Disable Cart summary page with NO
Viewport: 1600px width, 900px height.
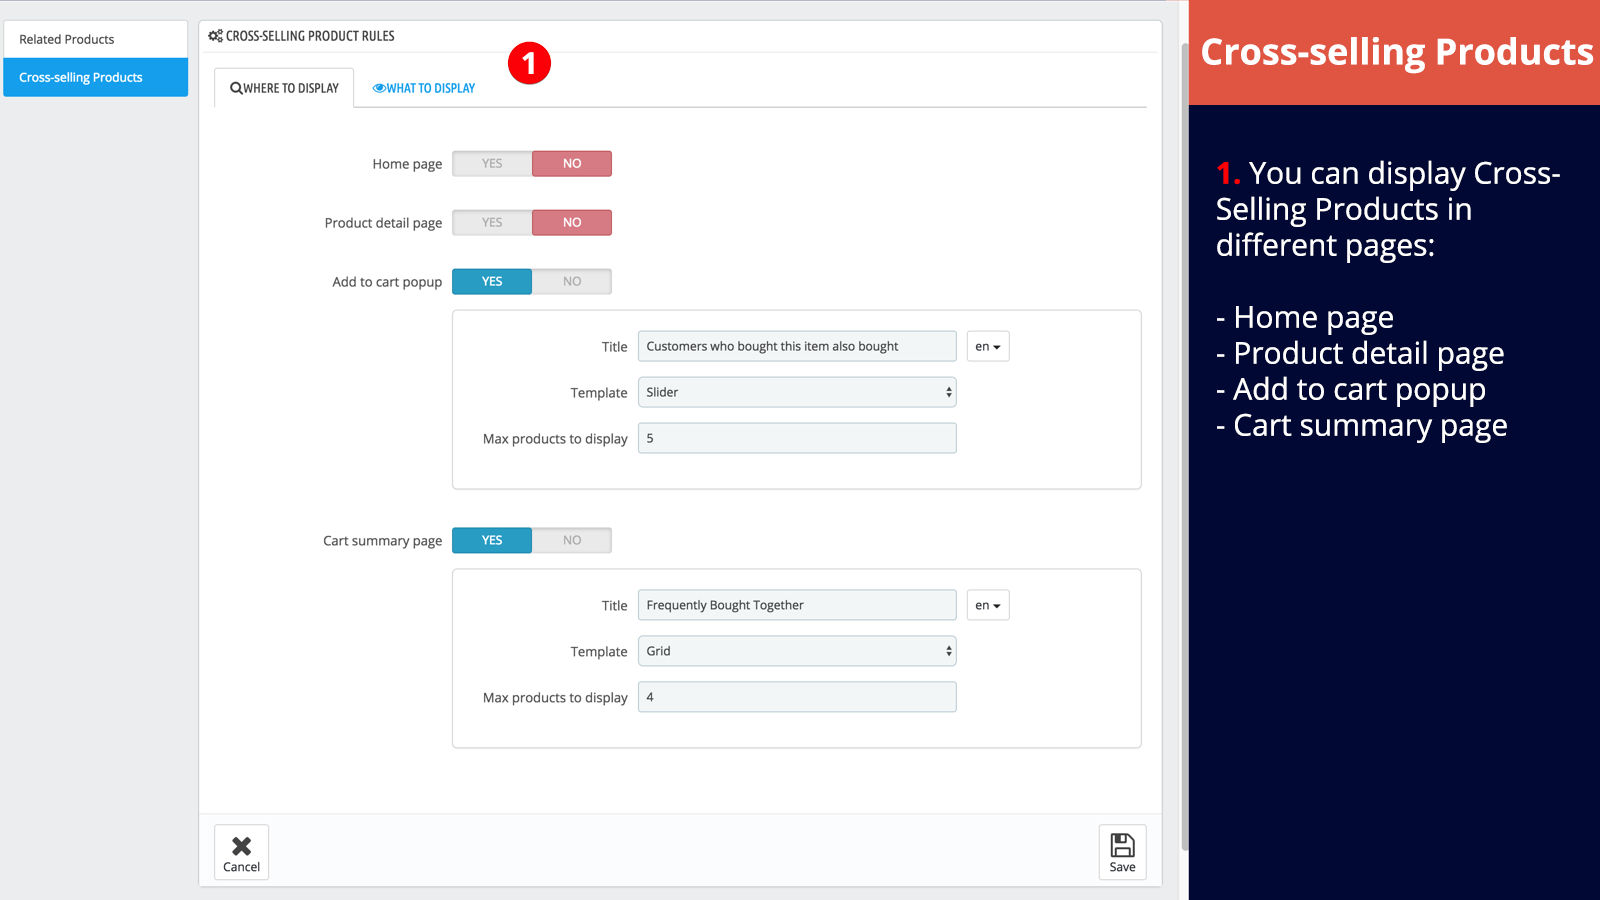[572, 541]
